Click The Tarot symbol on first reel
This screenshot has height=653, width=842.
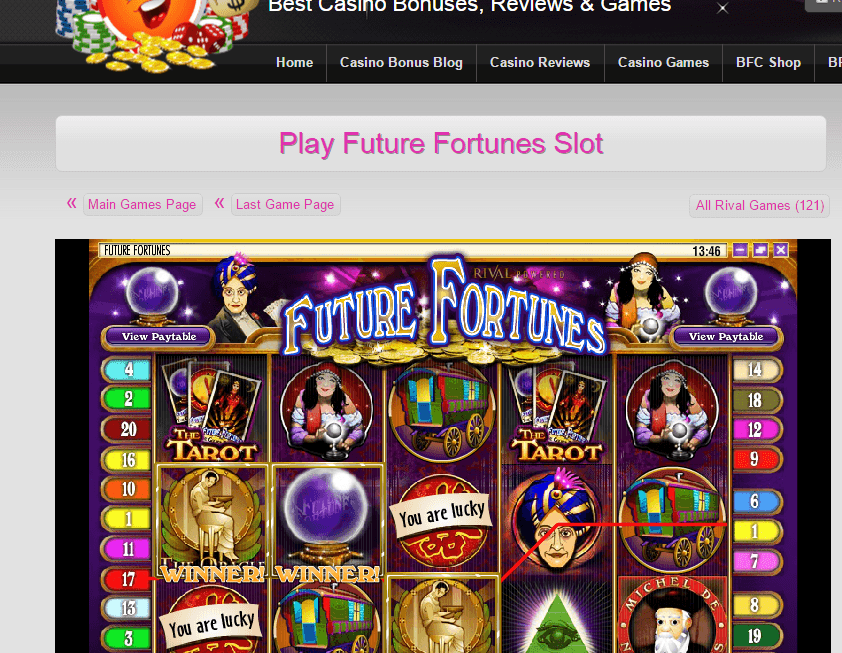click(213, 409)
